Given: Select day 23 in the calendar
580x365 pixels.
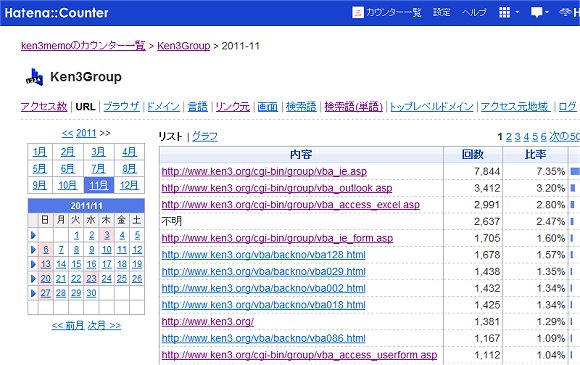Looking at the screenshot, I should click(91, 278).
